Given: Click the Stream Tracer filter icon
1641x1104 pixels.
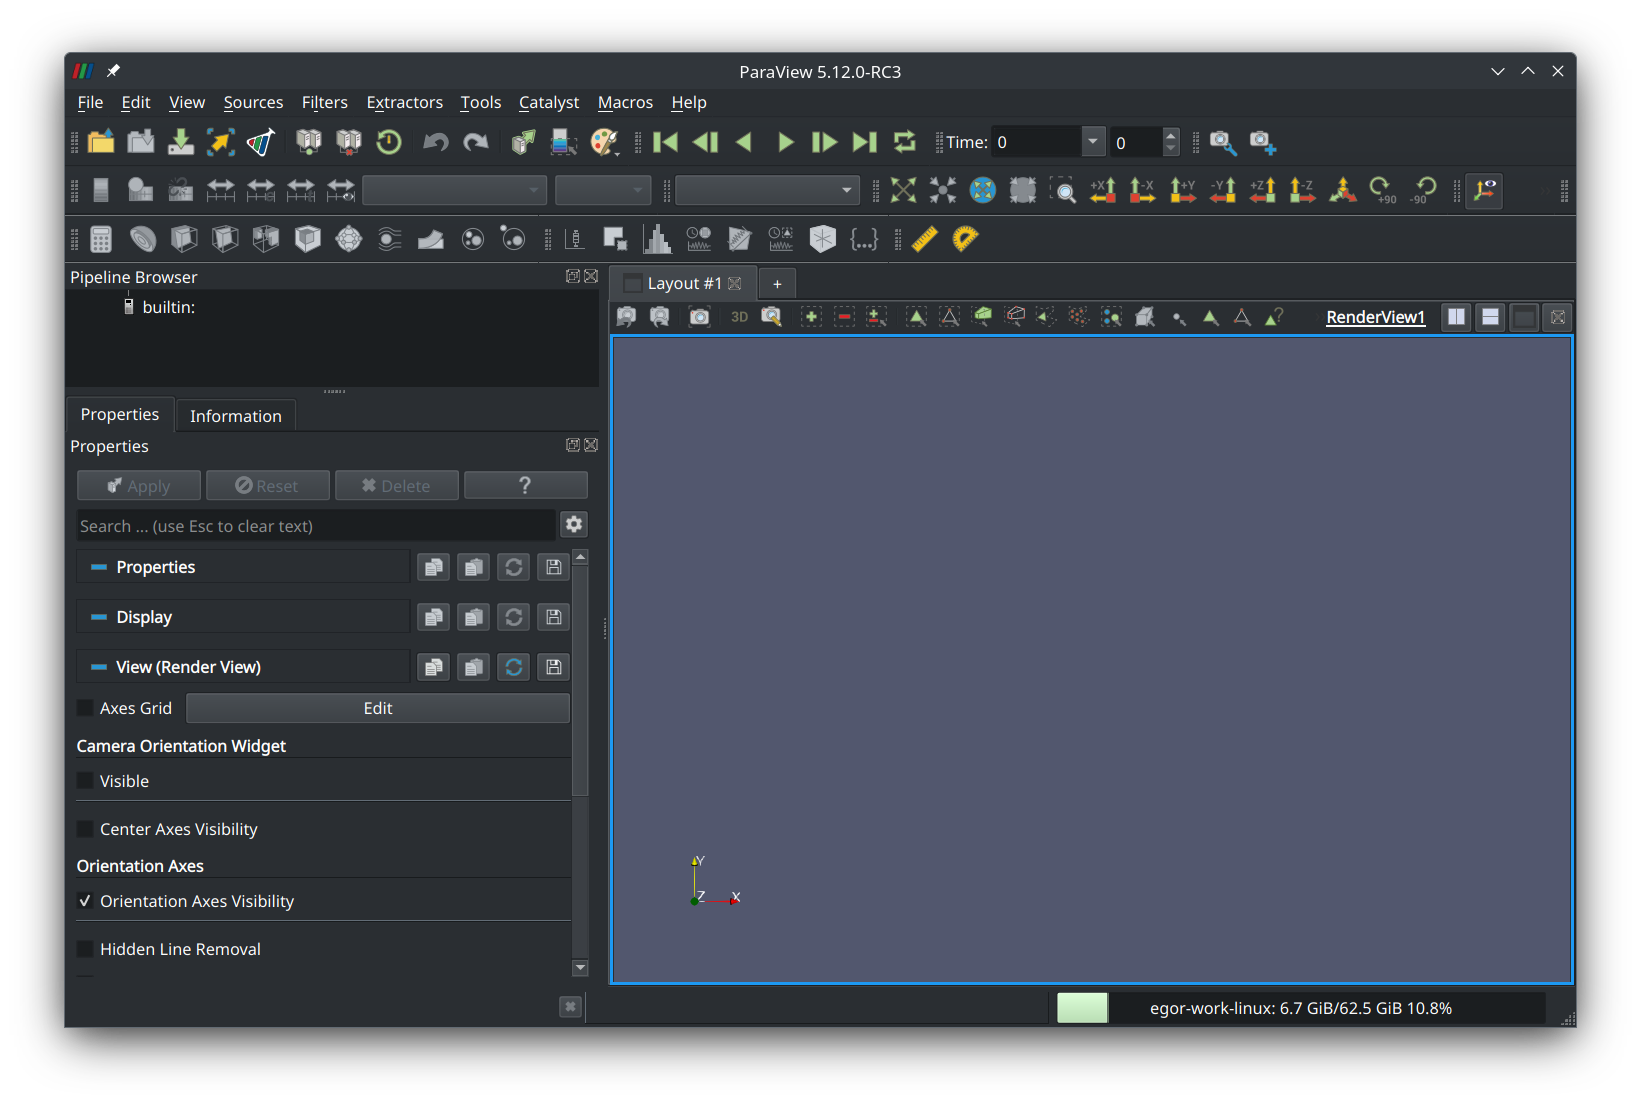Looking at the screenshot, I should (390, 239).
